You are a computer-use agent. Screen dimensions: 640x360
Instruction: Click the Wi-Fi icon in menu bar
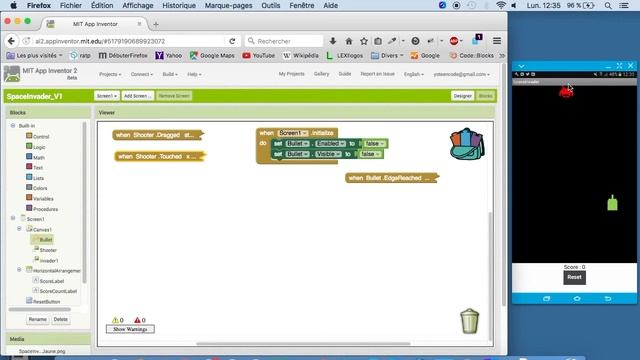501,5
